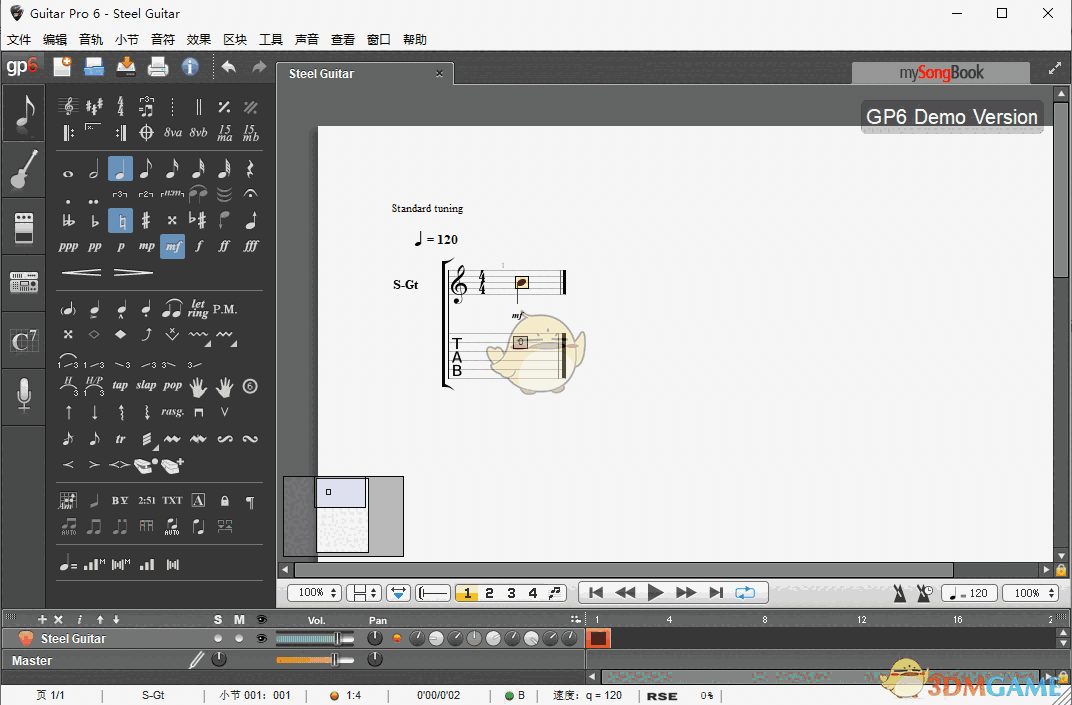Image resolution: width=1072 pixels, height=705 pixels.
Task: Open the chord diagram C7 panel
Action: tap(23, 341)
